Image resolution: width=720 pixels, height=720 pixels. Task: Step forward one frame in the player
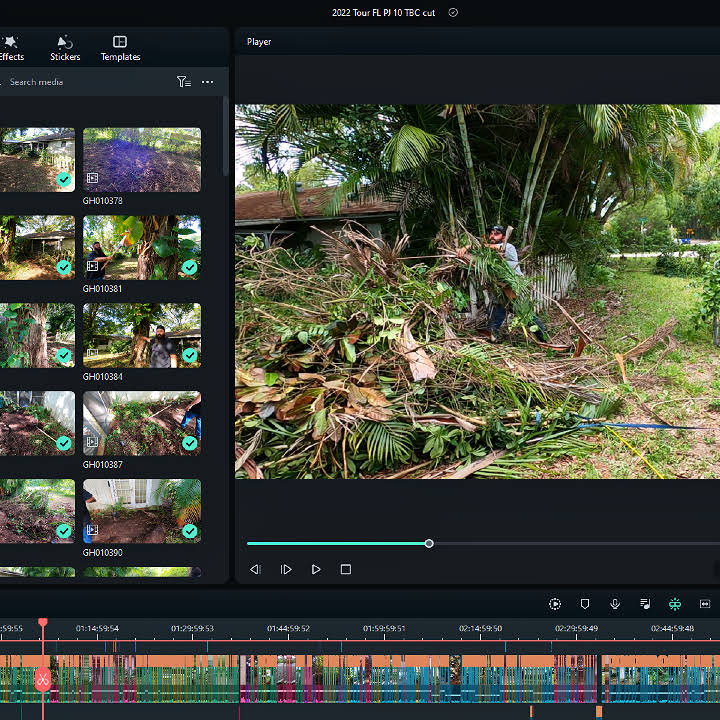[x=286, y=569]
